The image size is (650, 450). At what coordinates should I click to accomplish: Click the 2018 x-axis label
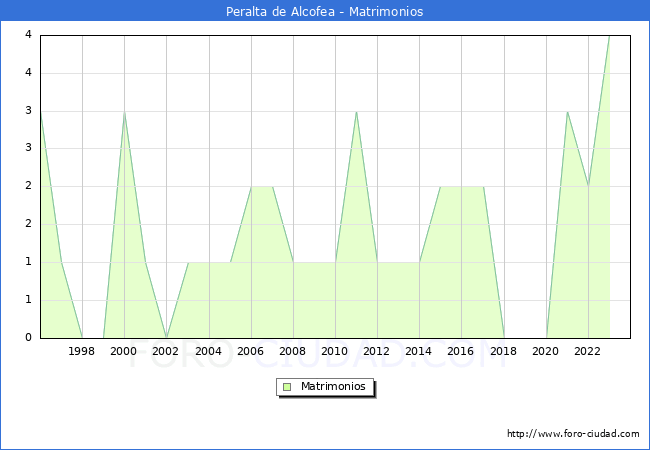tap(504, 351)
